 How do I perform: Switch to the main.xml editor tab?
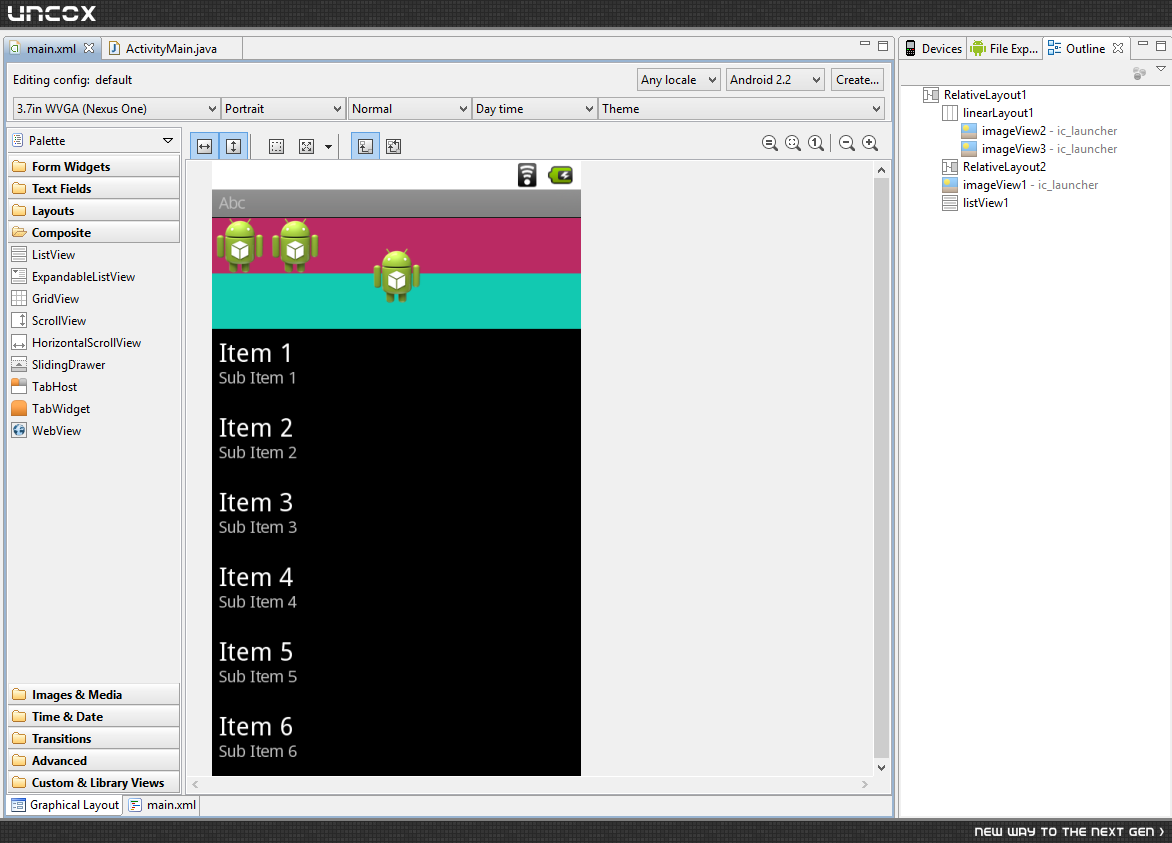[x=51, y=49]
